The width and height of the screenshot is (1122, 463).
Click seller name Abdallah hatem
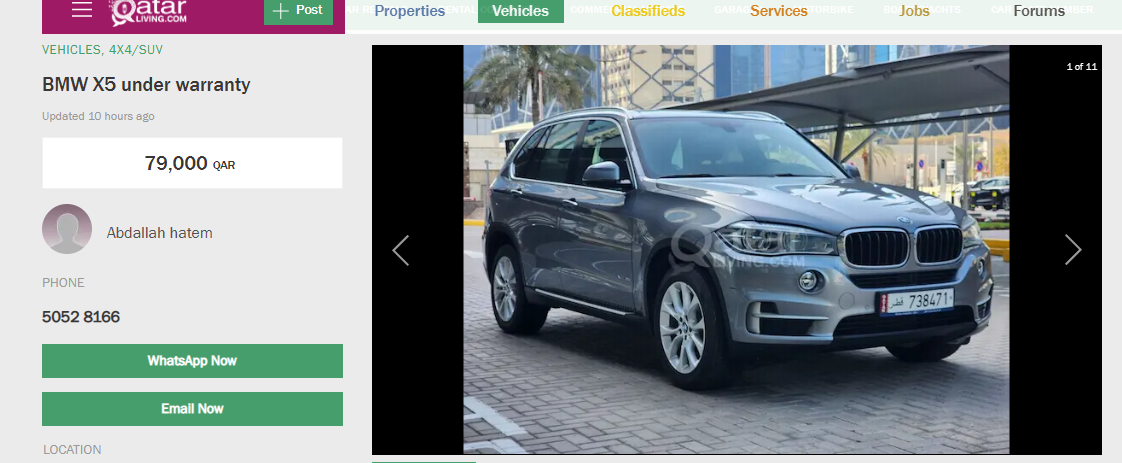160,233
